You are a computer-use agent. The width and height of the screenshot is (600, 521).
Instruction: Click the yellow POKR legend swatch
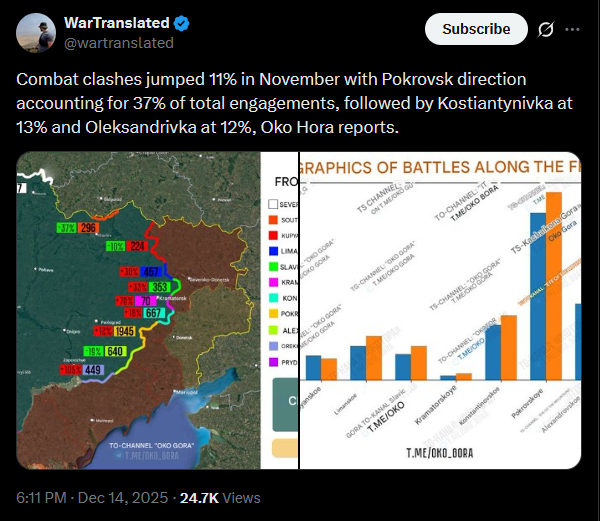273,314
